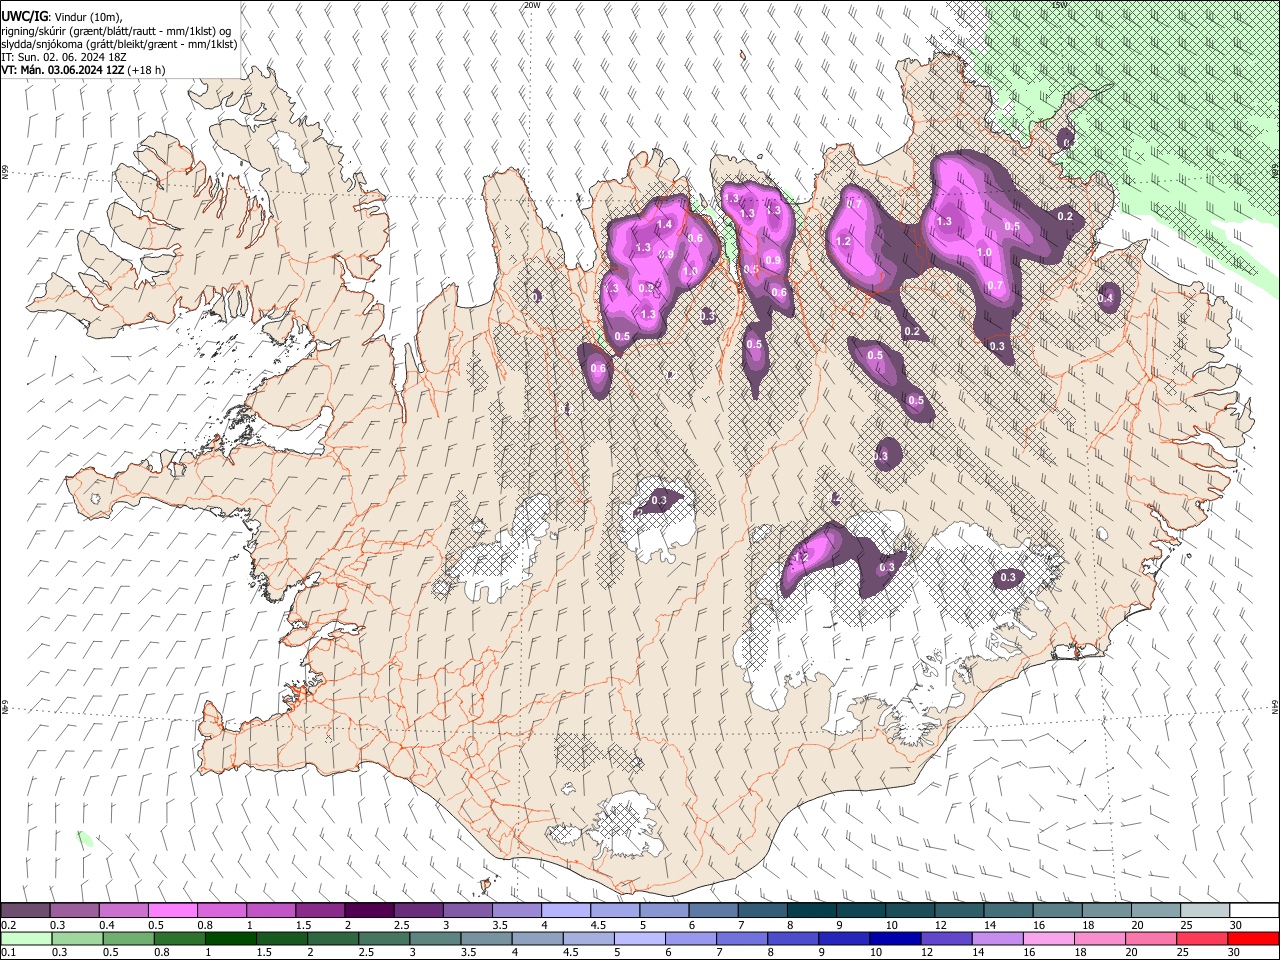Screen dimensions: 1280x960
Task: Click the upper legend swatch between 4 and 4.5
Action: pos(565,910)
